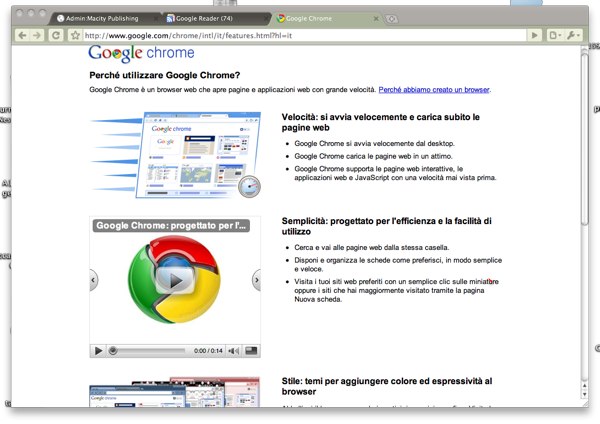Click text Google Chrome si avvia velocemente dal desktop

374,144
